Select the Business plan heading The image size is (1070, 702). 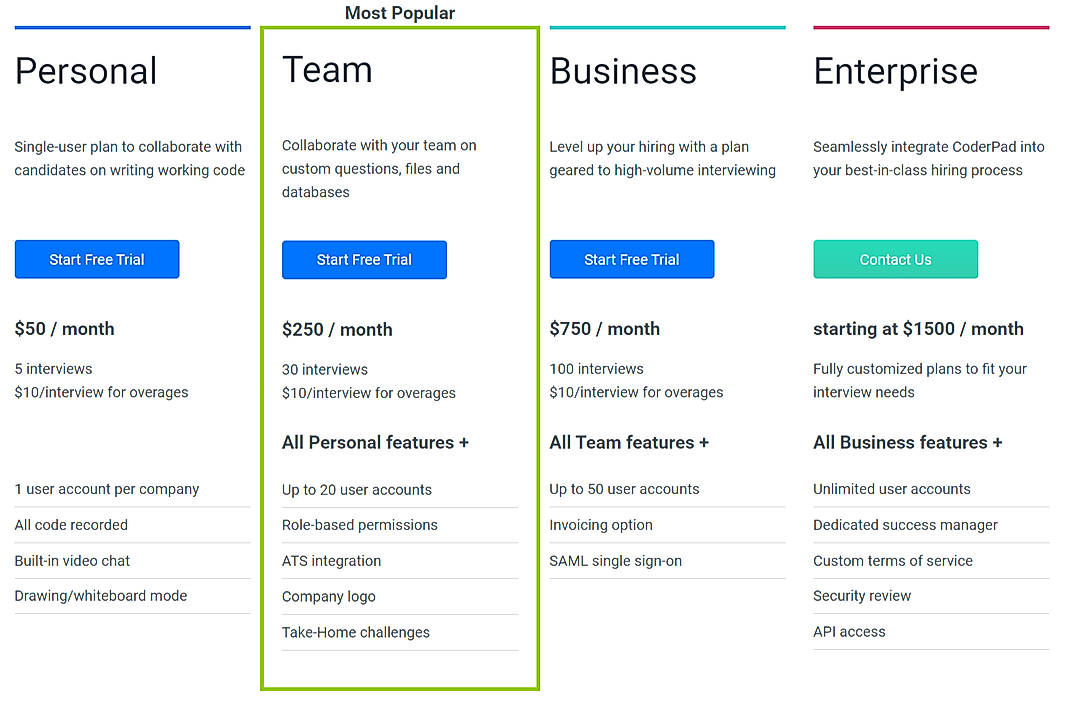coord(622,71)
